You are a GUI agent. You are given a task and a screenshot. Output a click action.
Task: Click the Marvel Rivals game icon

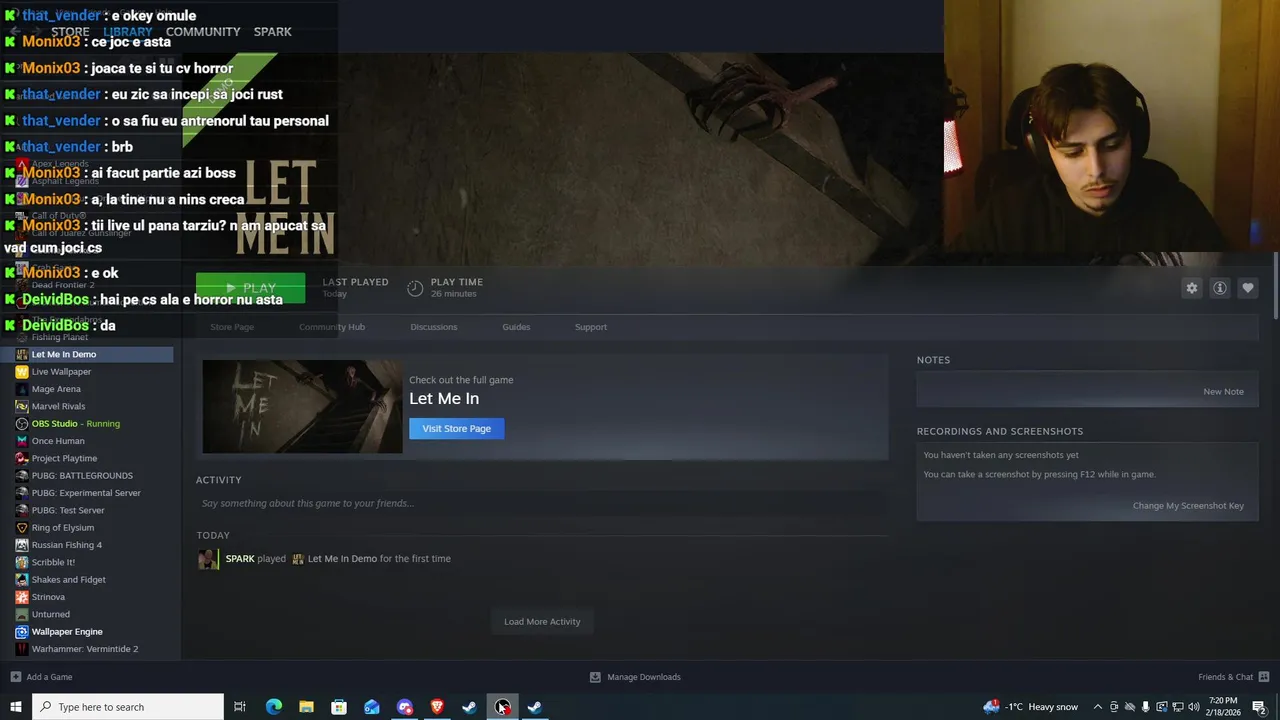22,406
